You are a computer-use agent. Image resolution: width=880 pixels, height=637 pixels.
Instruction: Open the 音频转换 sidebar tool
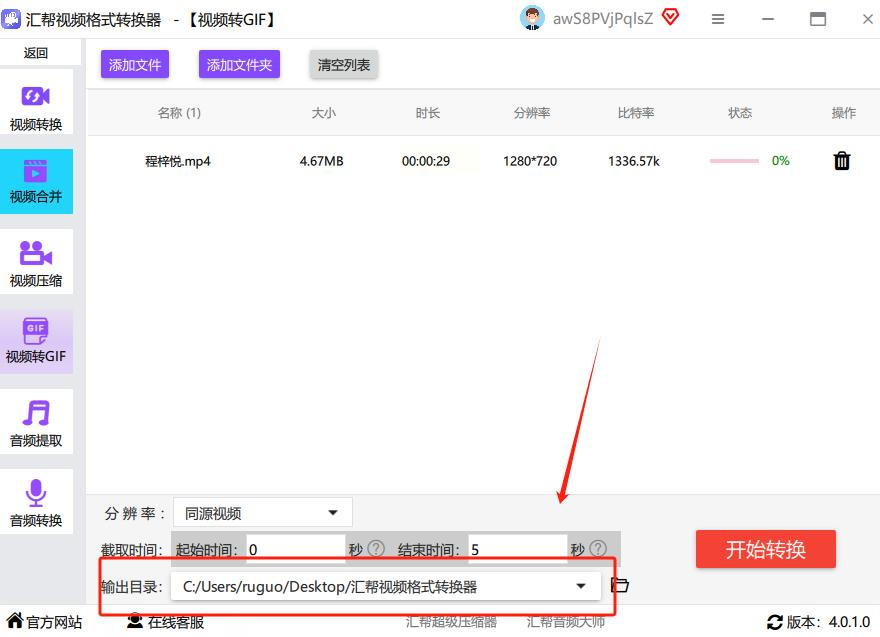(36, 501)
